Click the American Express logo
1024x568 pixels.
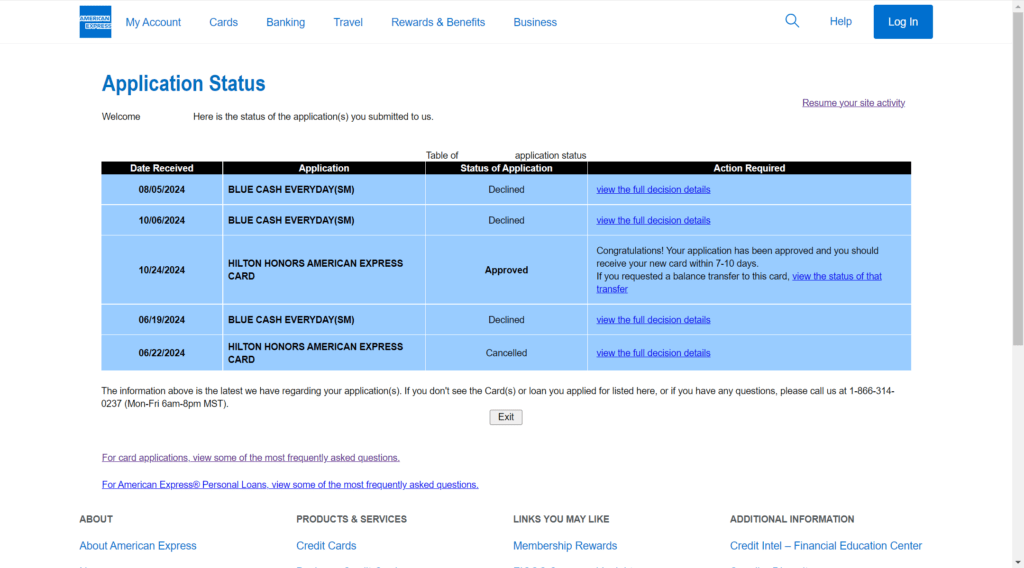click(95, 22)
